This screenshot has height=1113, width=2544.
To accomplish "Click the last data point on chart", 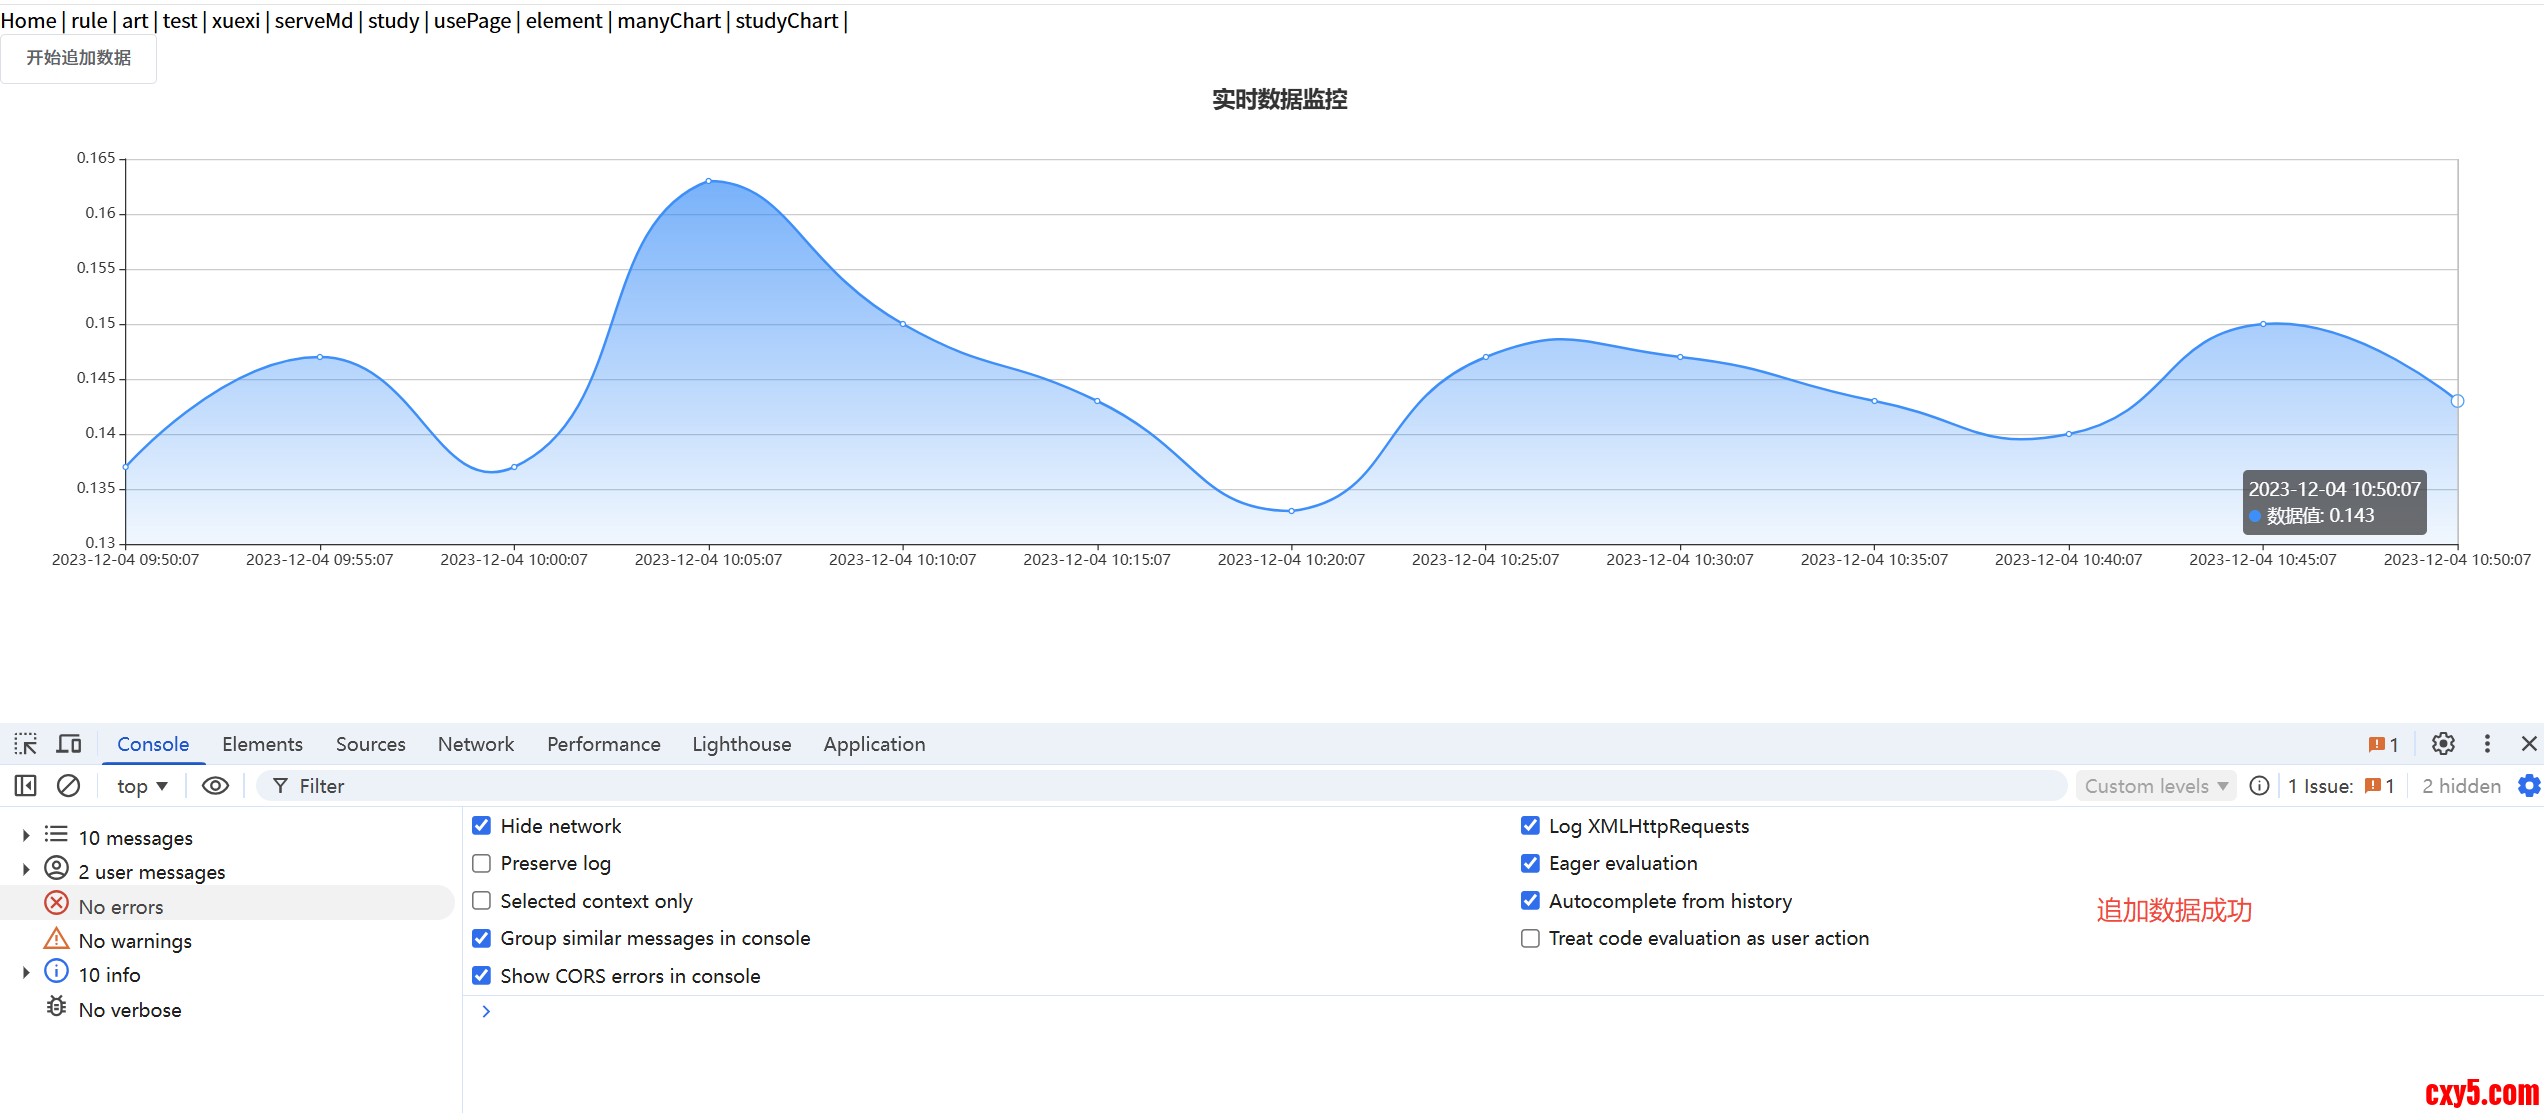I will click(x=2457, y=401).
